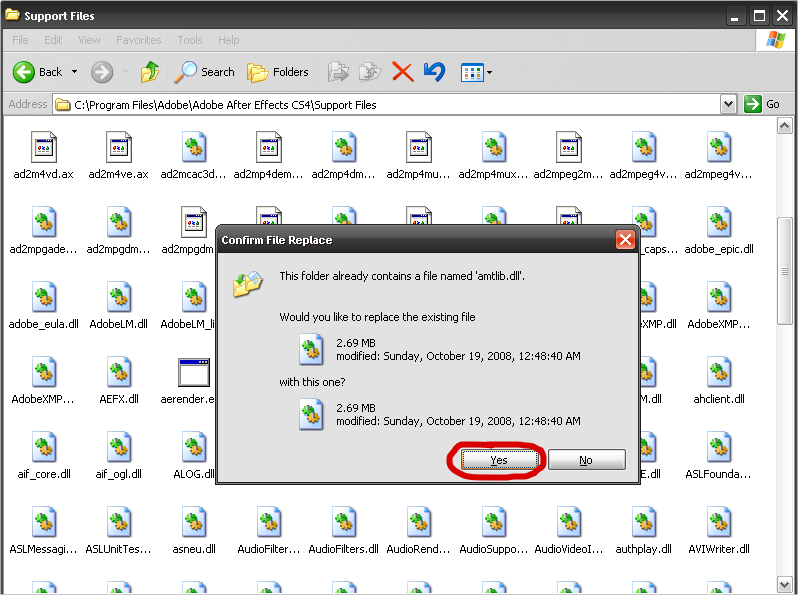The image size is (798, 595).
Task: Click the vertical scrollbar thumb
Action: (784, 271)
